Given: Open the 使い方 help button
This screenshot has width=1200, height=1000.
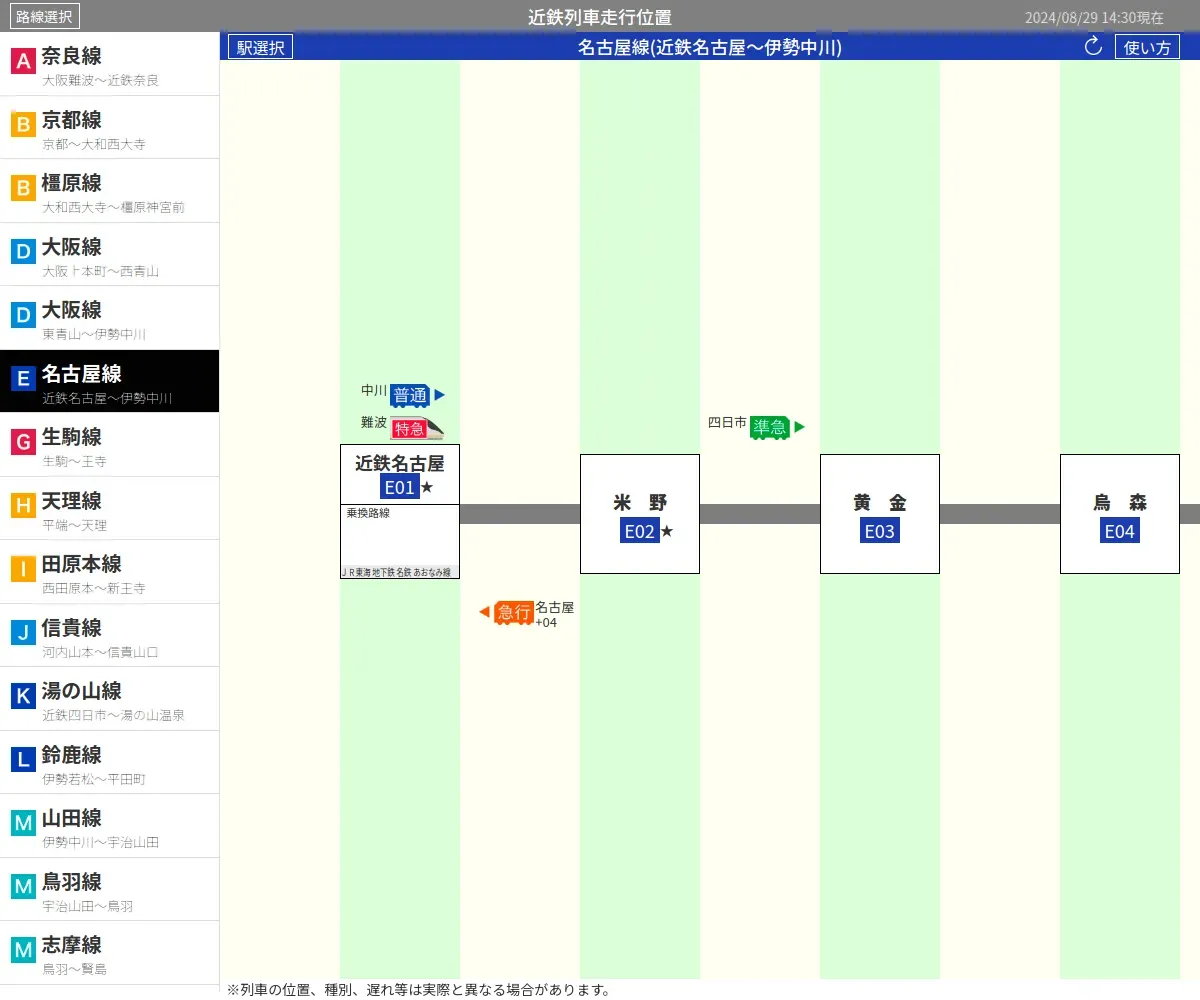Looking at the screenshot, I should pyautogui.click(x=1147, y=47).
